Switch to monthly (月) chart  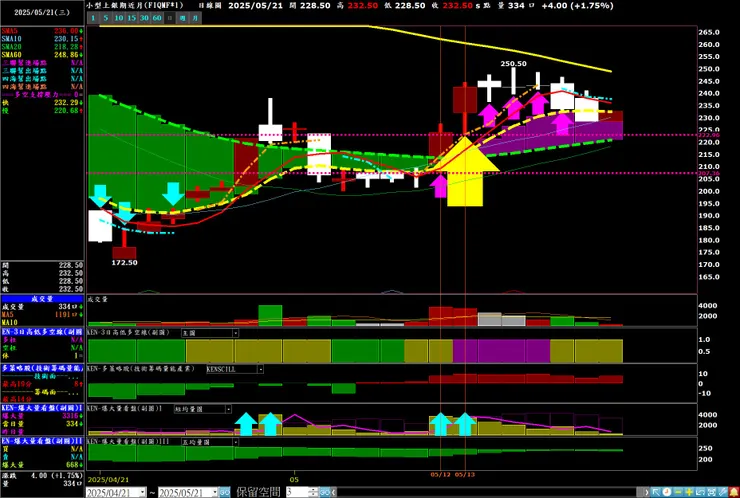click(x=195, y=18)
